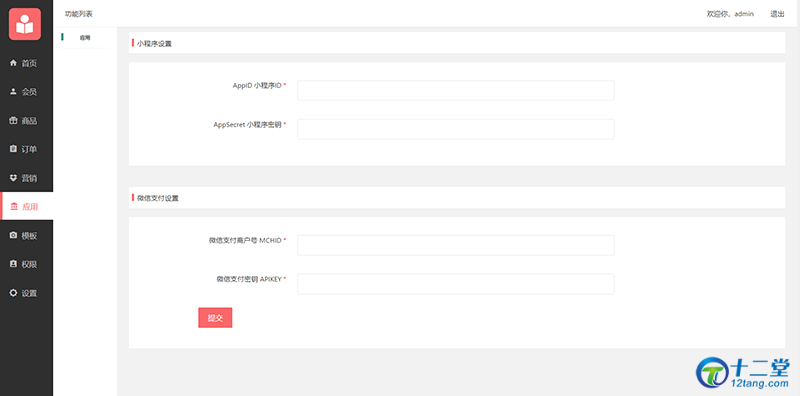Image resolution: width=800 pixels, height=396 pixels.
Task: Click the AppID 小程序ID label
Action: coord(257,86)
